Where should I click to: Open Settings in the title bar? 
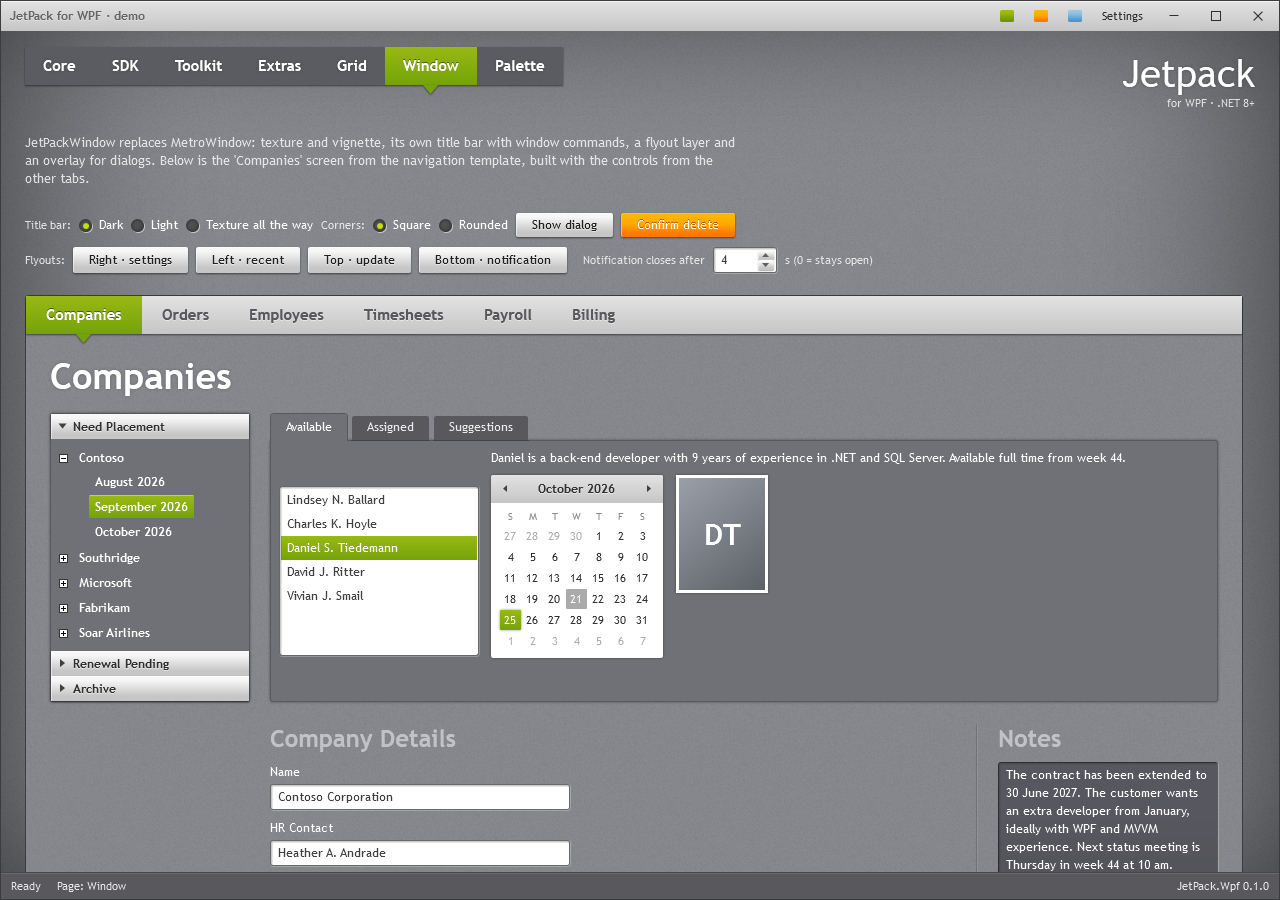tap(1122, 16)
